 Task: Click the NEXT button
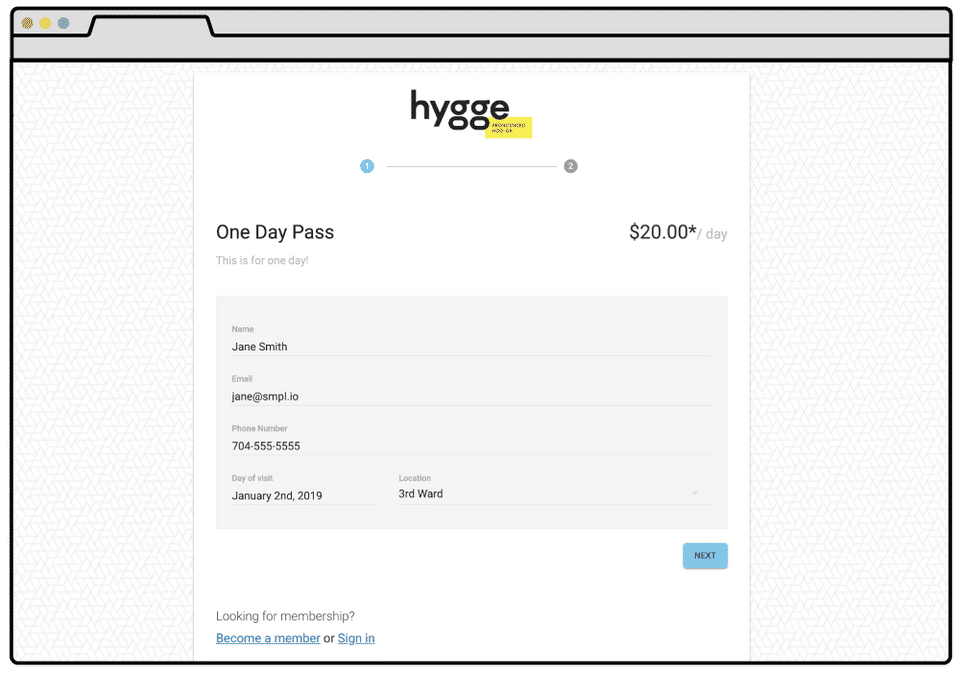[705, 555]
